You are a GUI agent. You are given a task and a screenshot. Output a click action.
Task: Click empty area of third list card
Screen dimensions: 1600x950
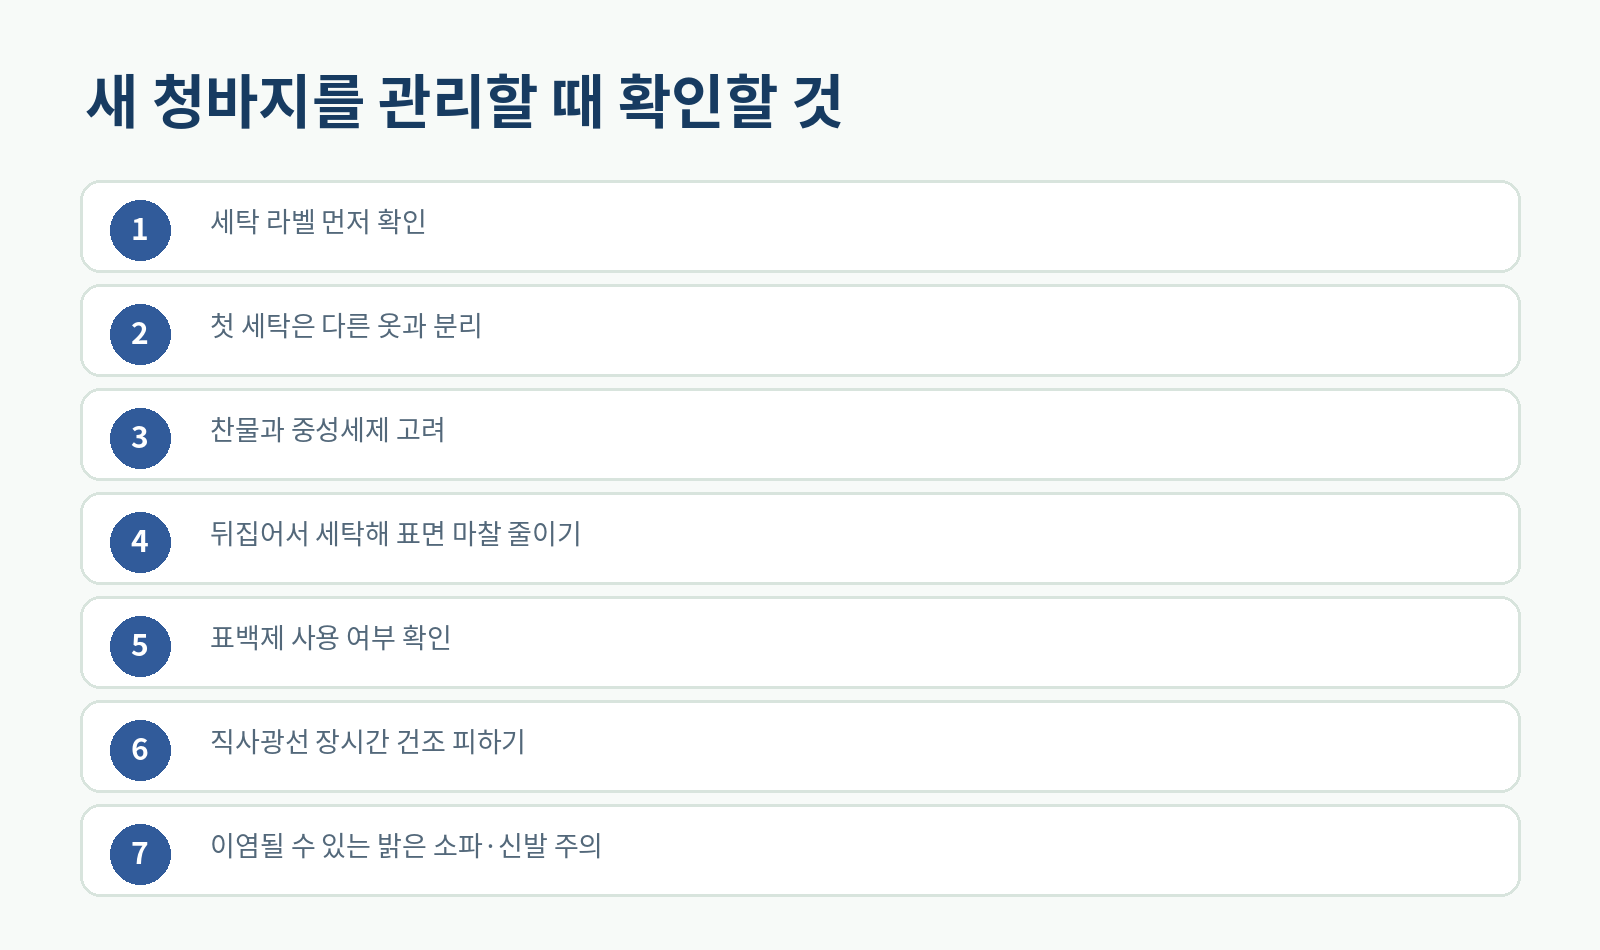point(960,435)
